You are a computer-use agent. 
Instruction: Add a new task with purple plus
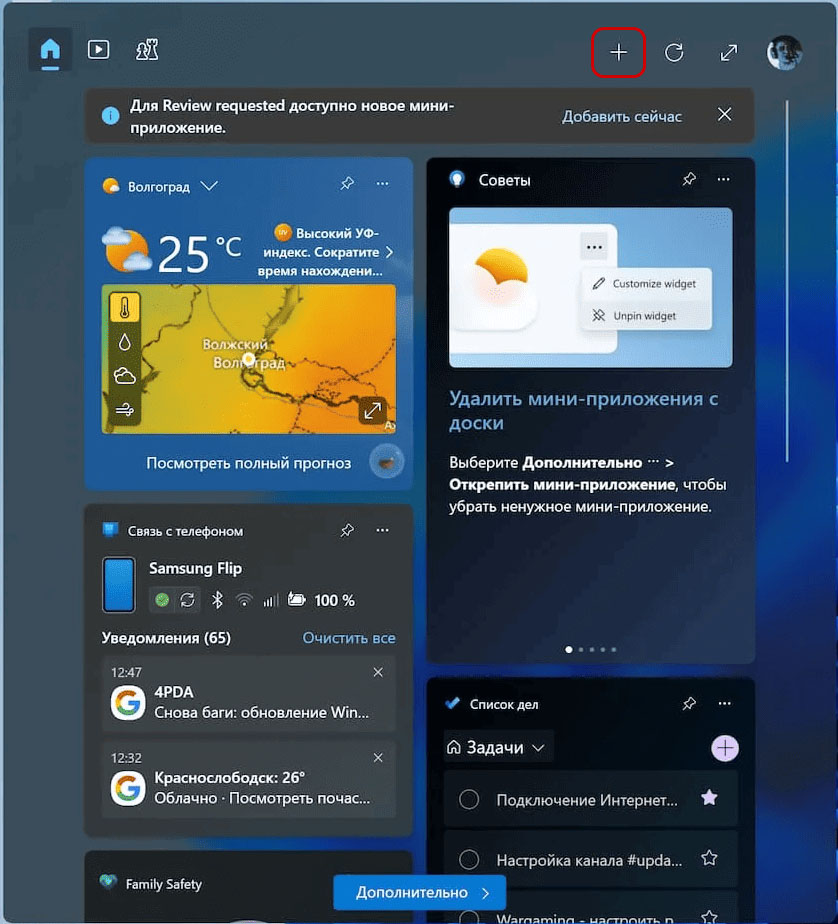click(x=725, y=748)
